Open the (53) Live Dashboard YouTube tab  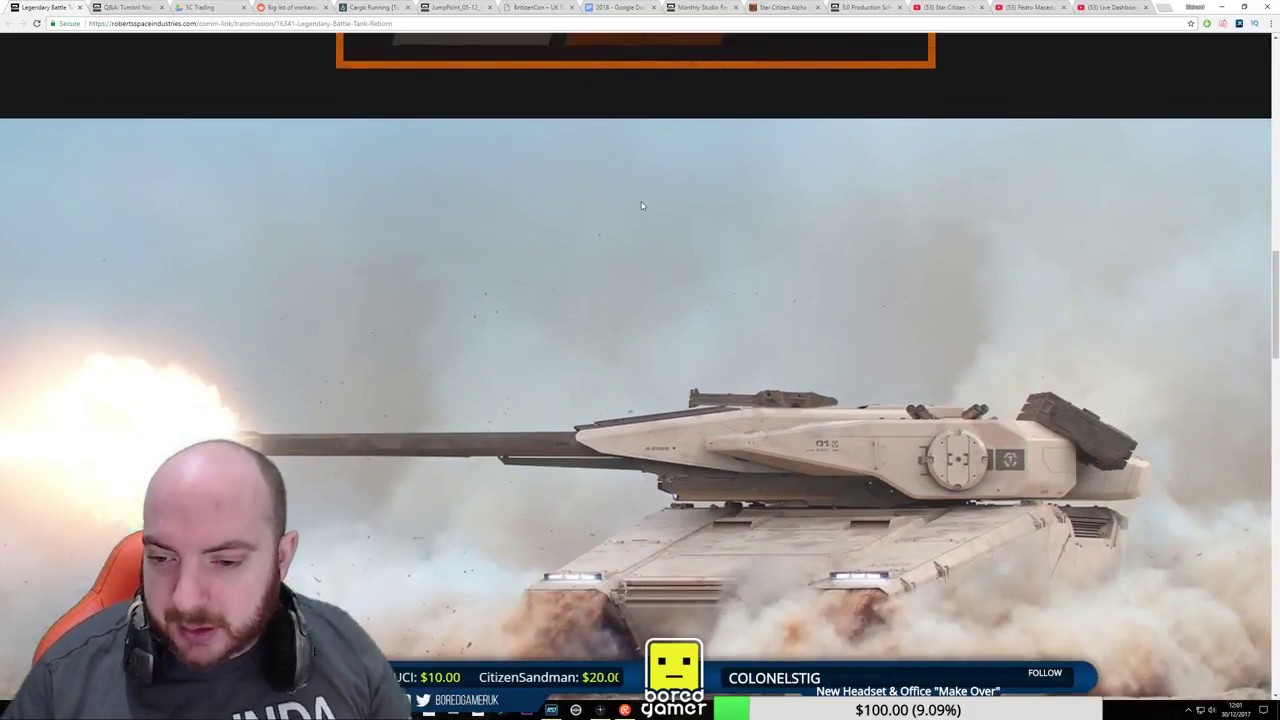pos(1112,7)
